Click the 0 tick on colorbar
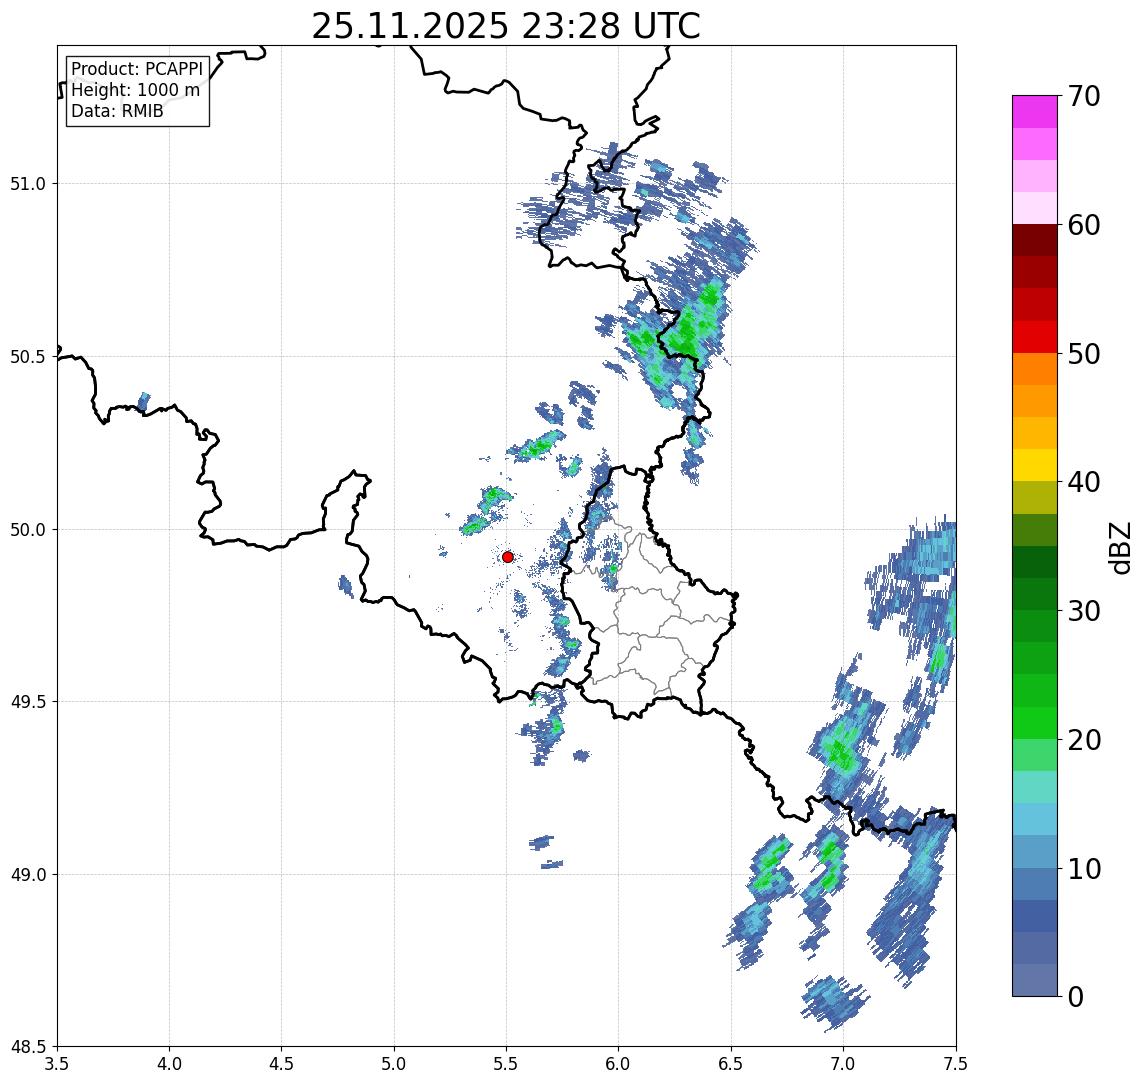 point(1075,996)
